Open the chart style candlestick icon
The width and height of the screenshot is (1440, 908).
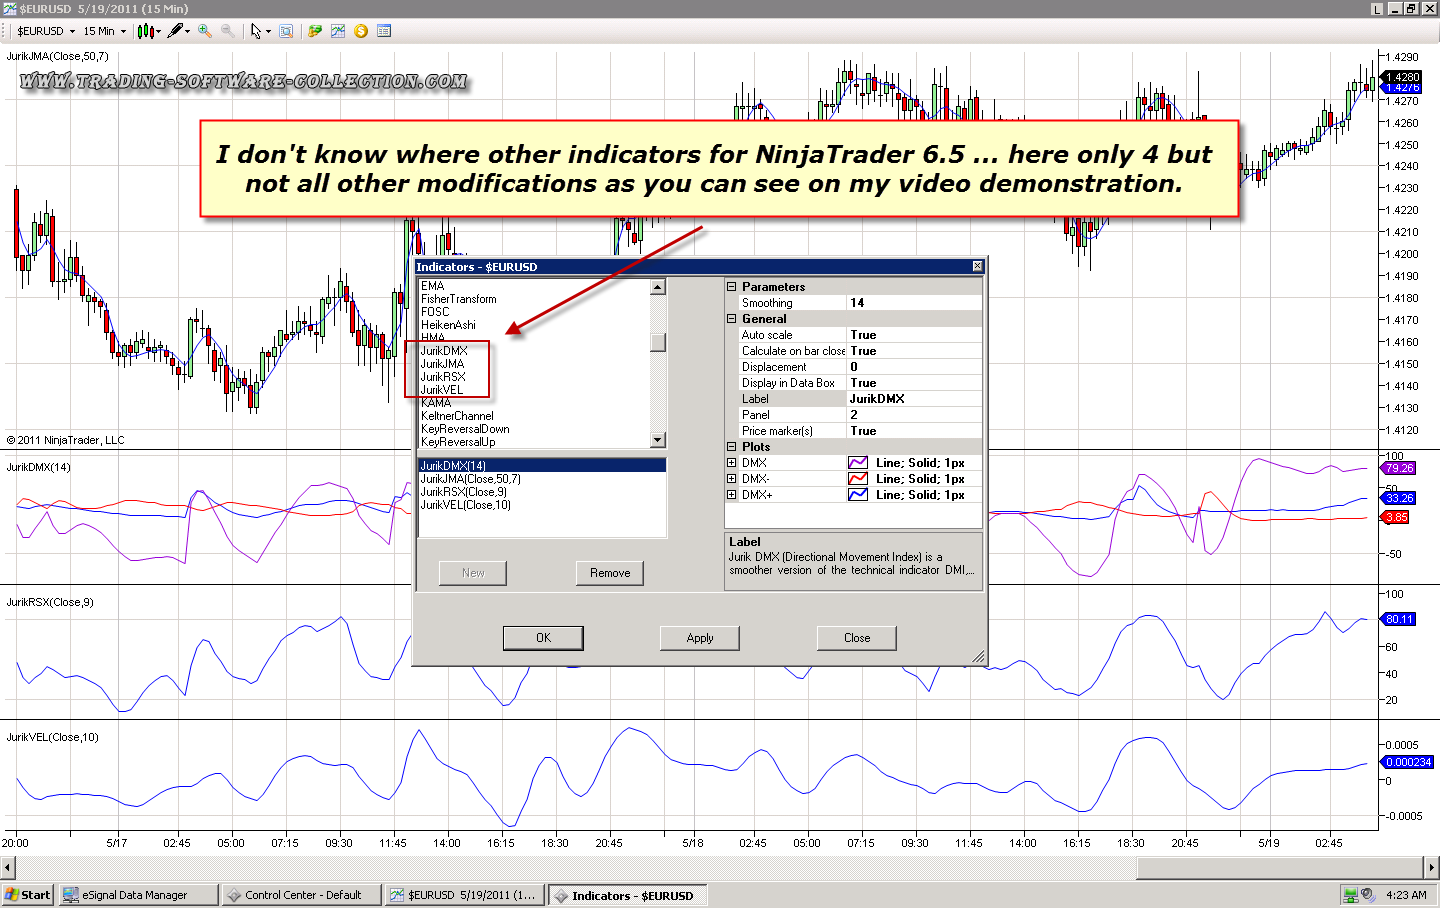point(146,31)
